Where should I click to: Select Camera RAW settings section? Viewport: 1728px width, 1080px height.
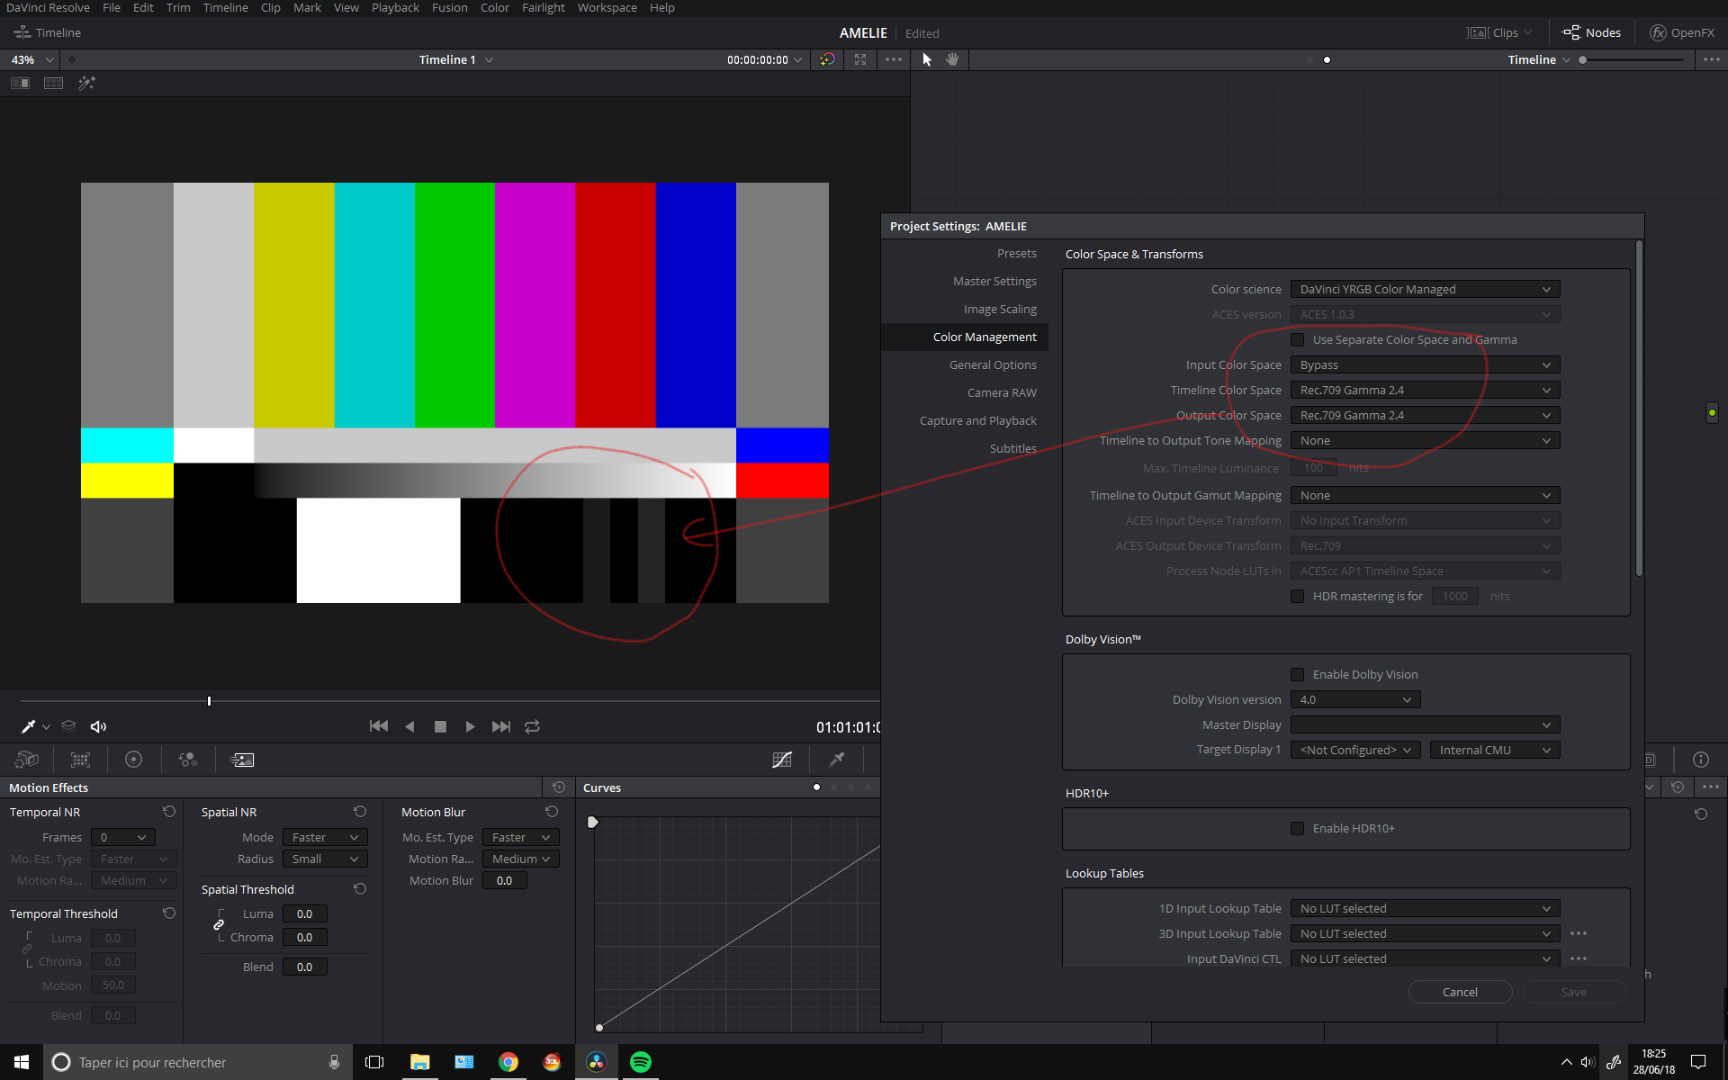pos(1002,394)
